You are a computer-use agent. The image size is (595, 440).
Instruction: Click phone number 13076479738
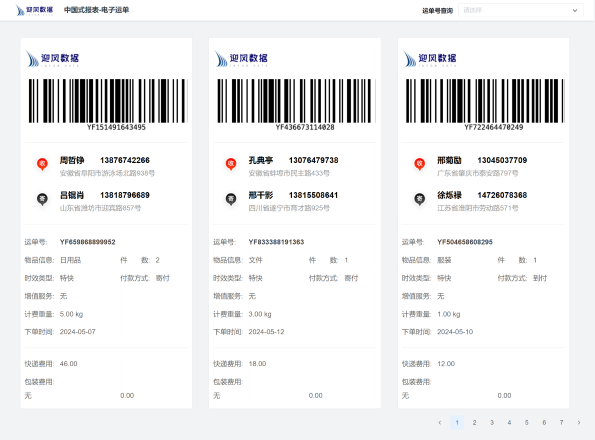tap(313, 160)
